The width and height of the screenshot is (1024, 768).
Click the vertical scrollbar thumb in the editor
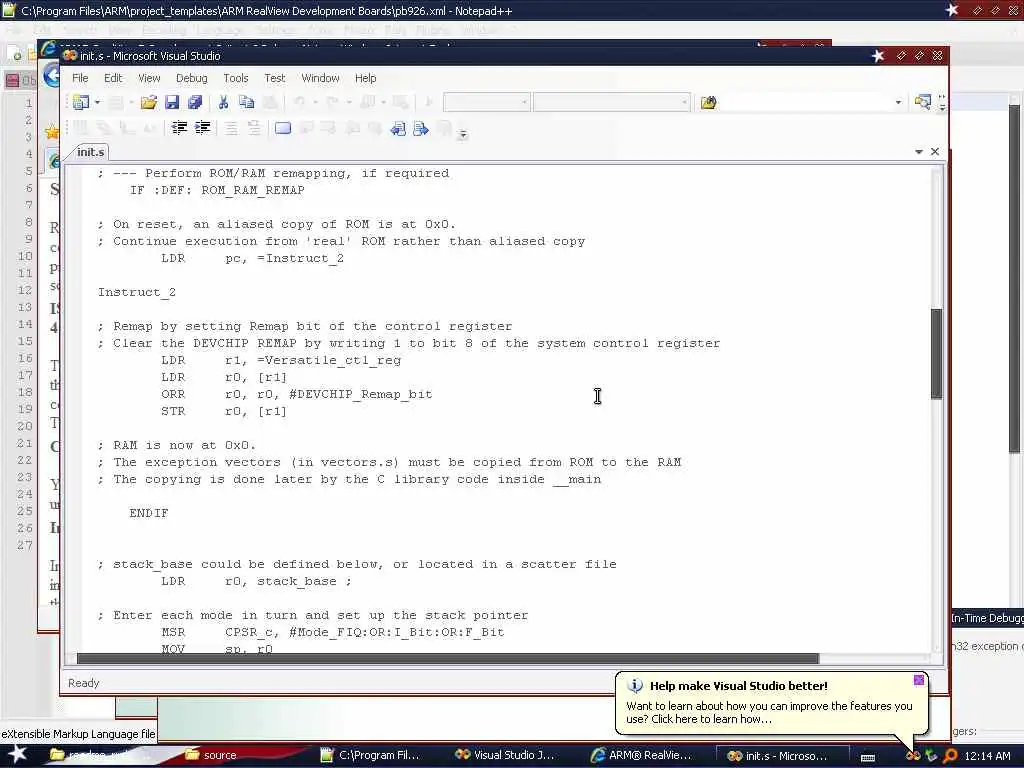tap(936, 353)
